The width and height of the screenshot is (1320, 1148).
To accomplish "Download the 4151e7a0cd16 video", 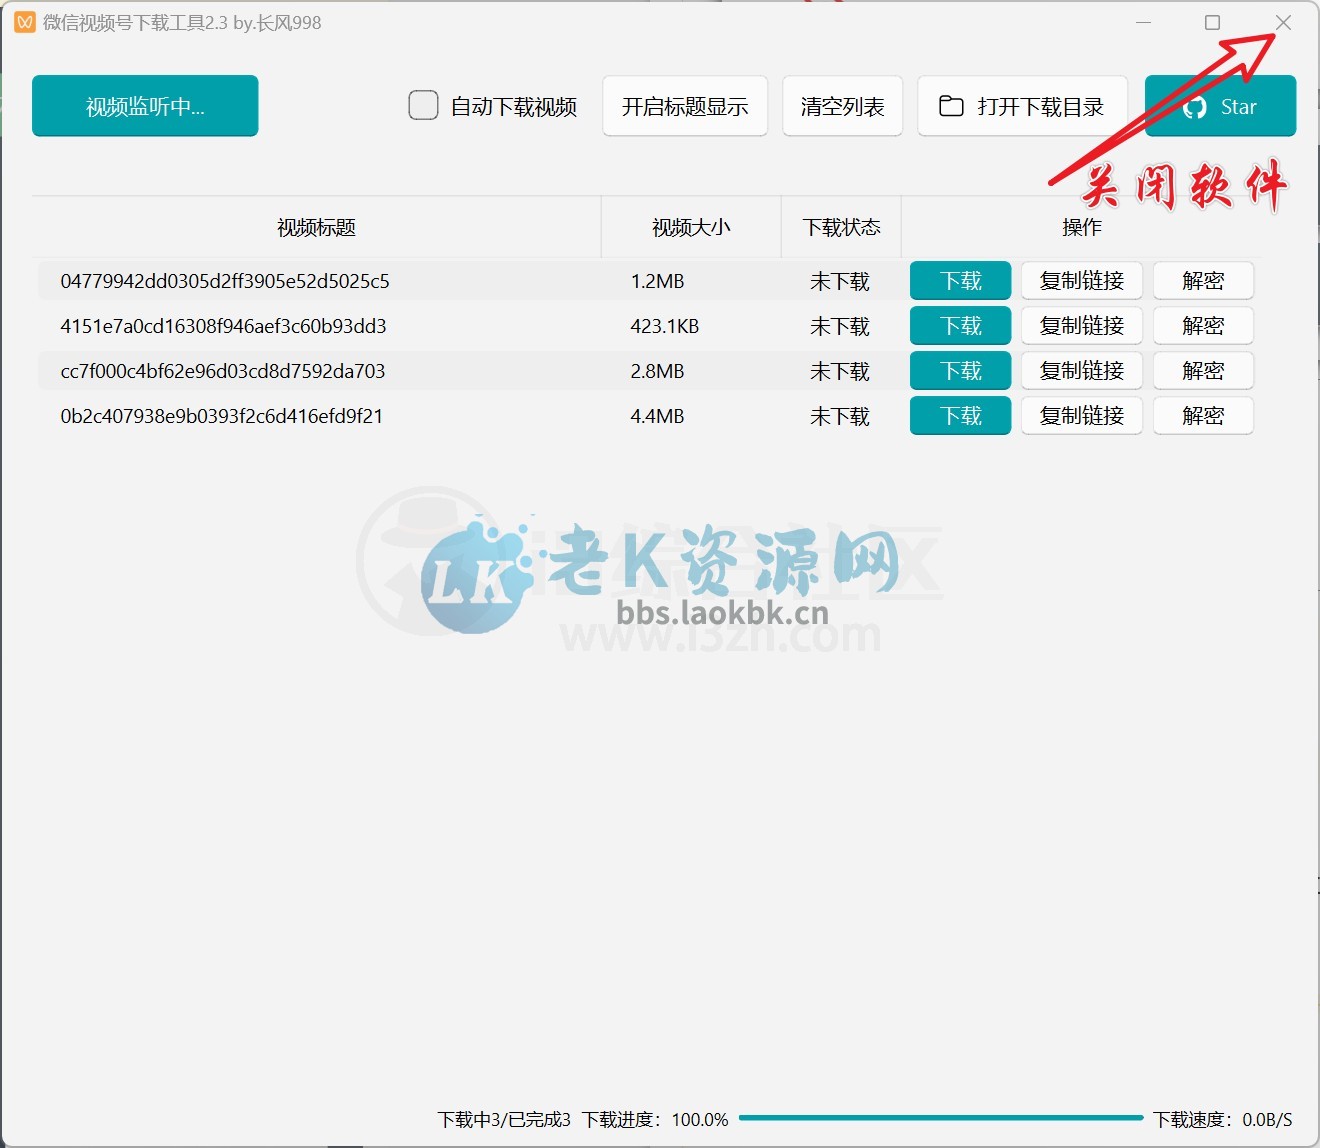I will tap(961, 326).
